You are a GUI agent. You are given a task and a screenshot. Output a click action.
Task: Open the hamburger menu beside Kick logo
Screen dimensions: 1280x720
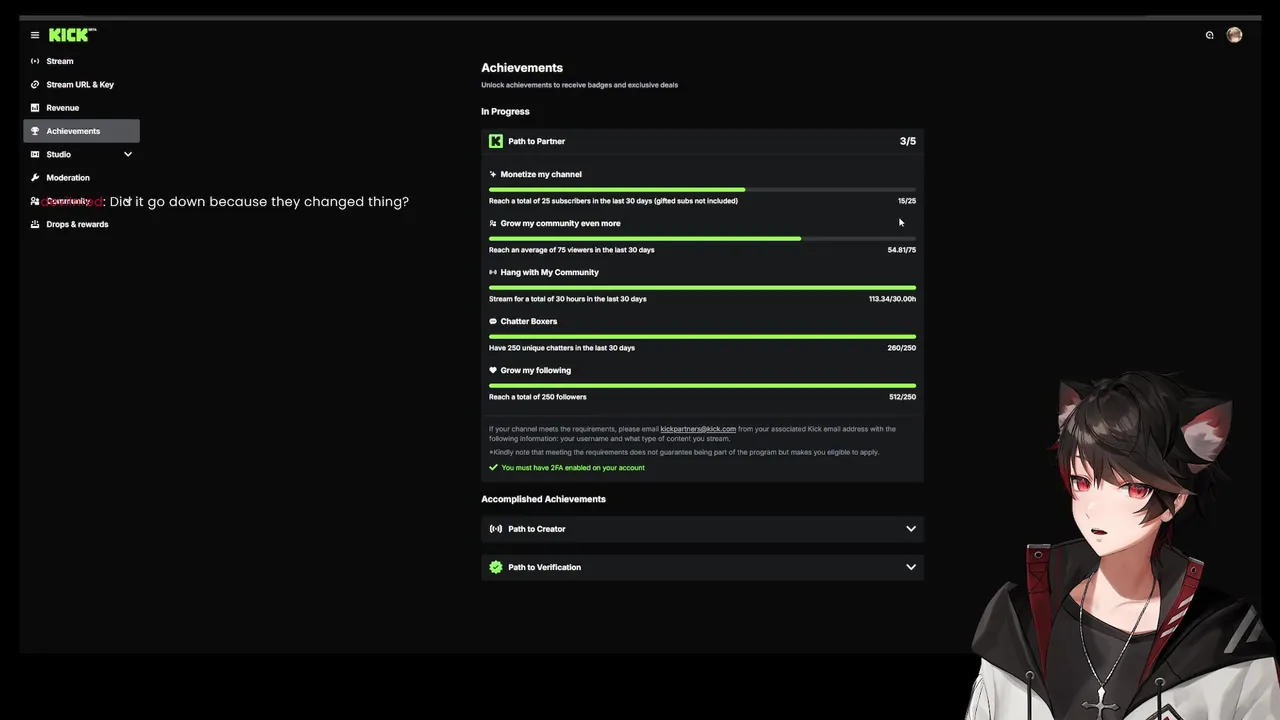pyautogui.click(x=35, y=35)
